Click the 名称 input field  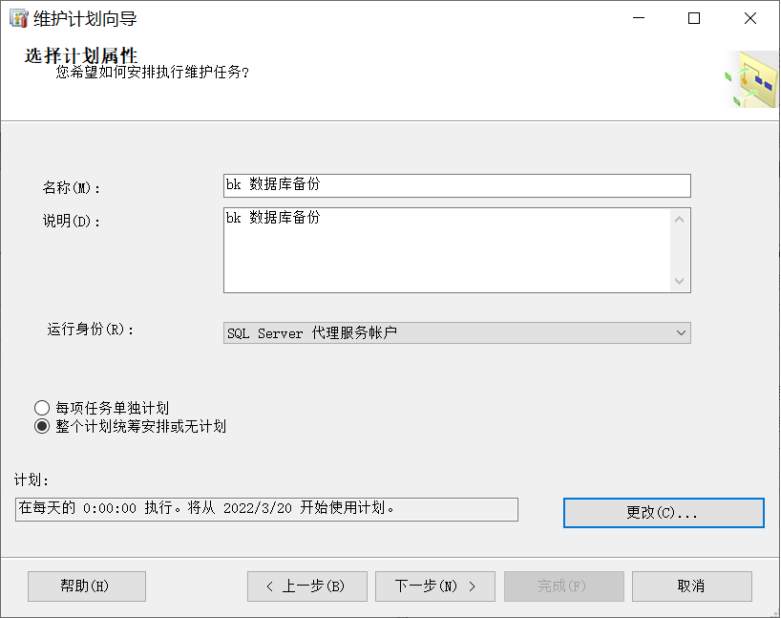point(457,186)
